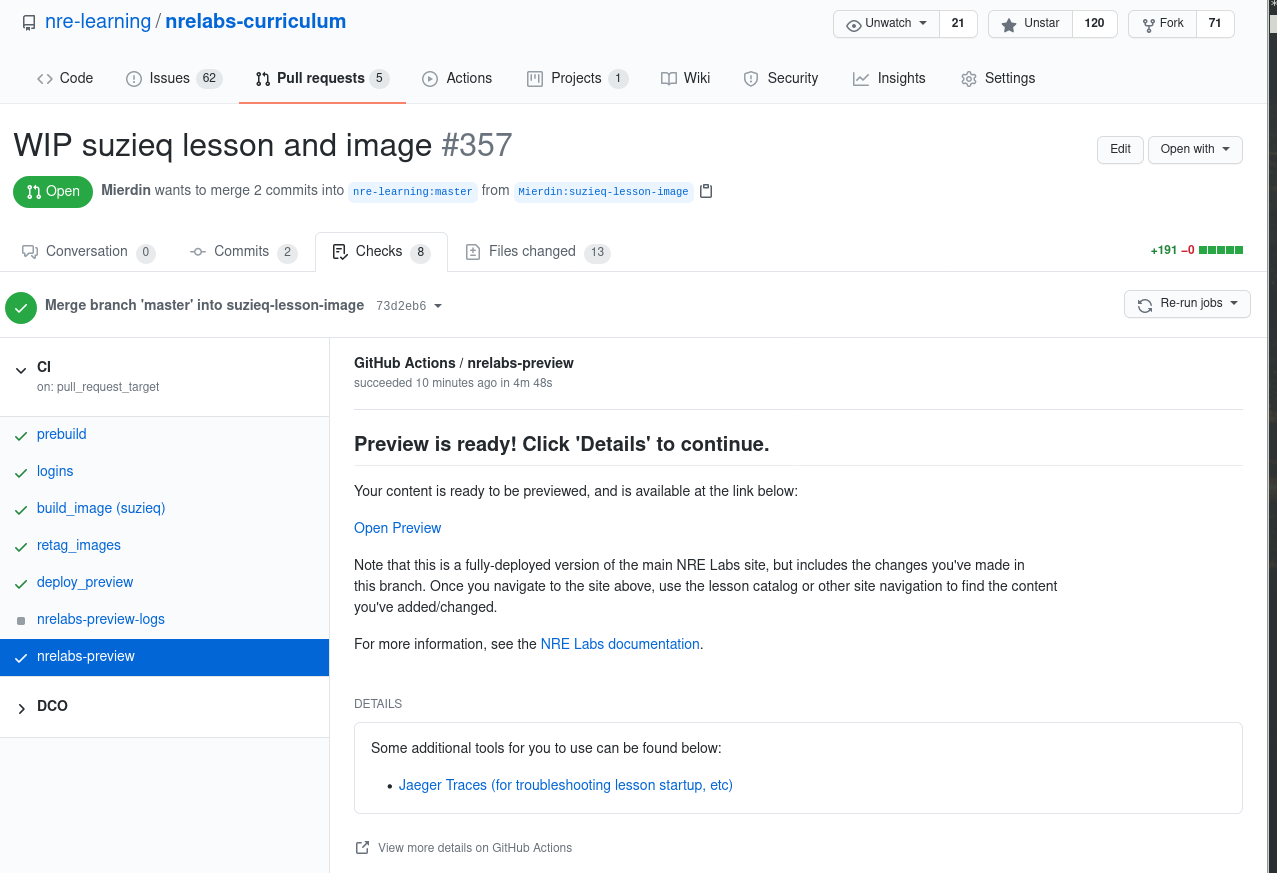Screen dimensions: 1277x873
Task: Open the Unwatch notifications dropdown
Action: click(886, 24)
